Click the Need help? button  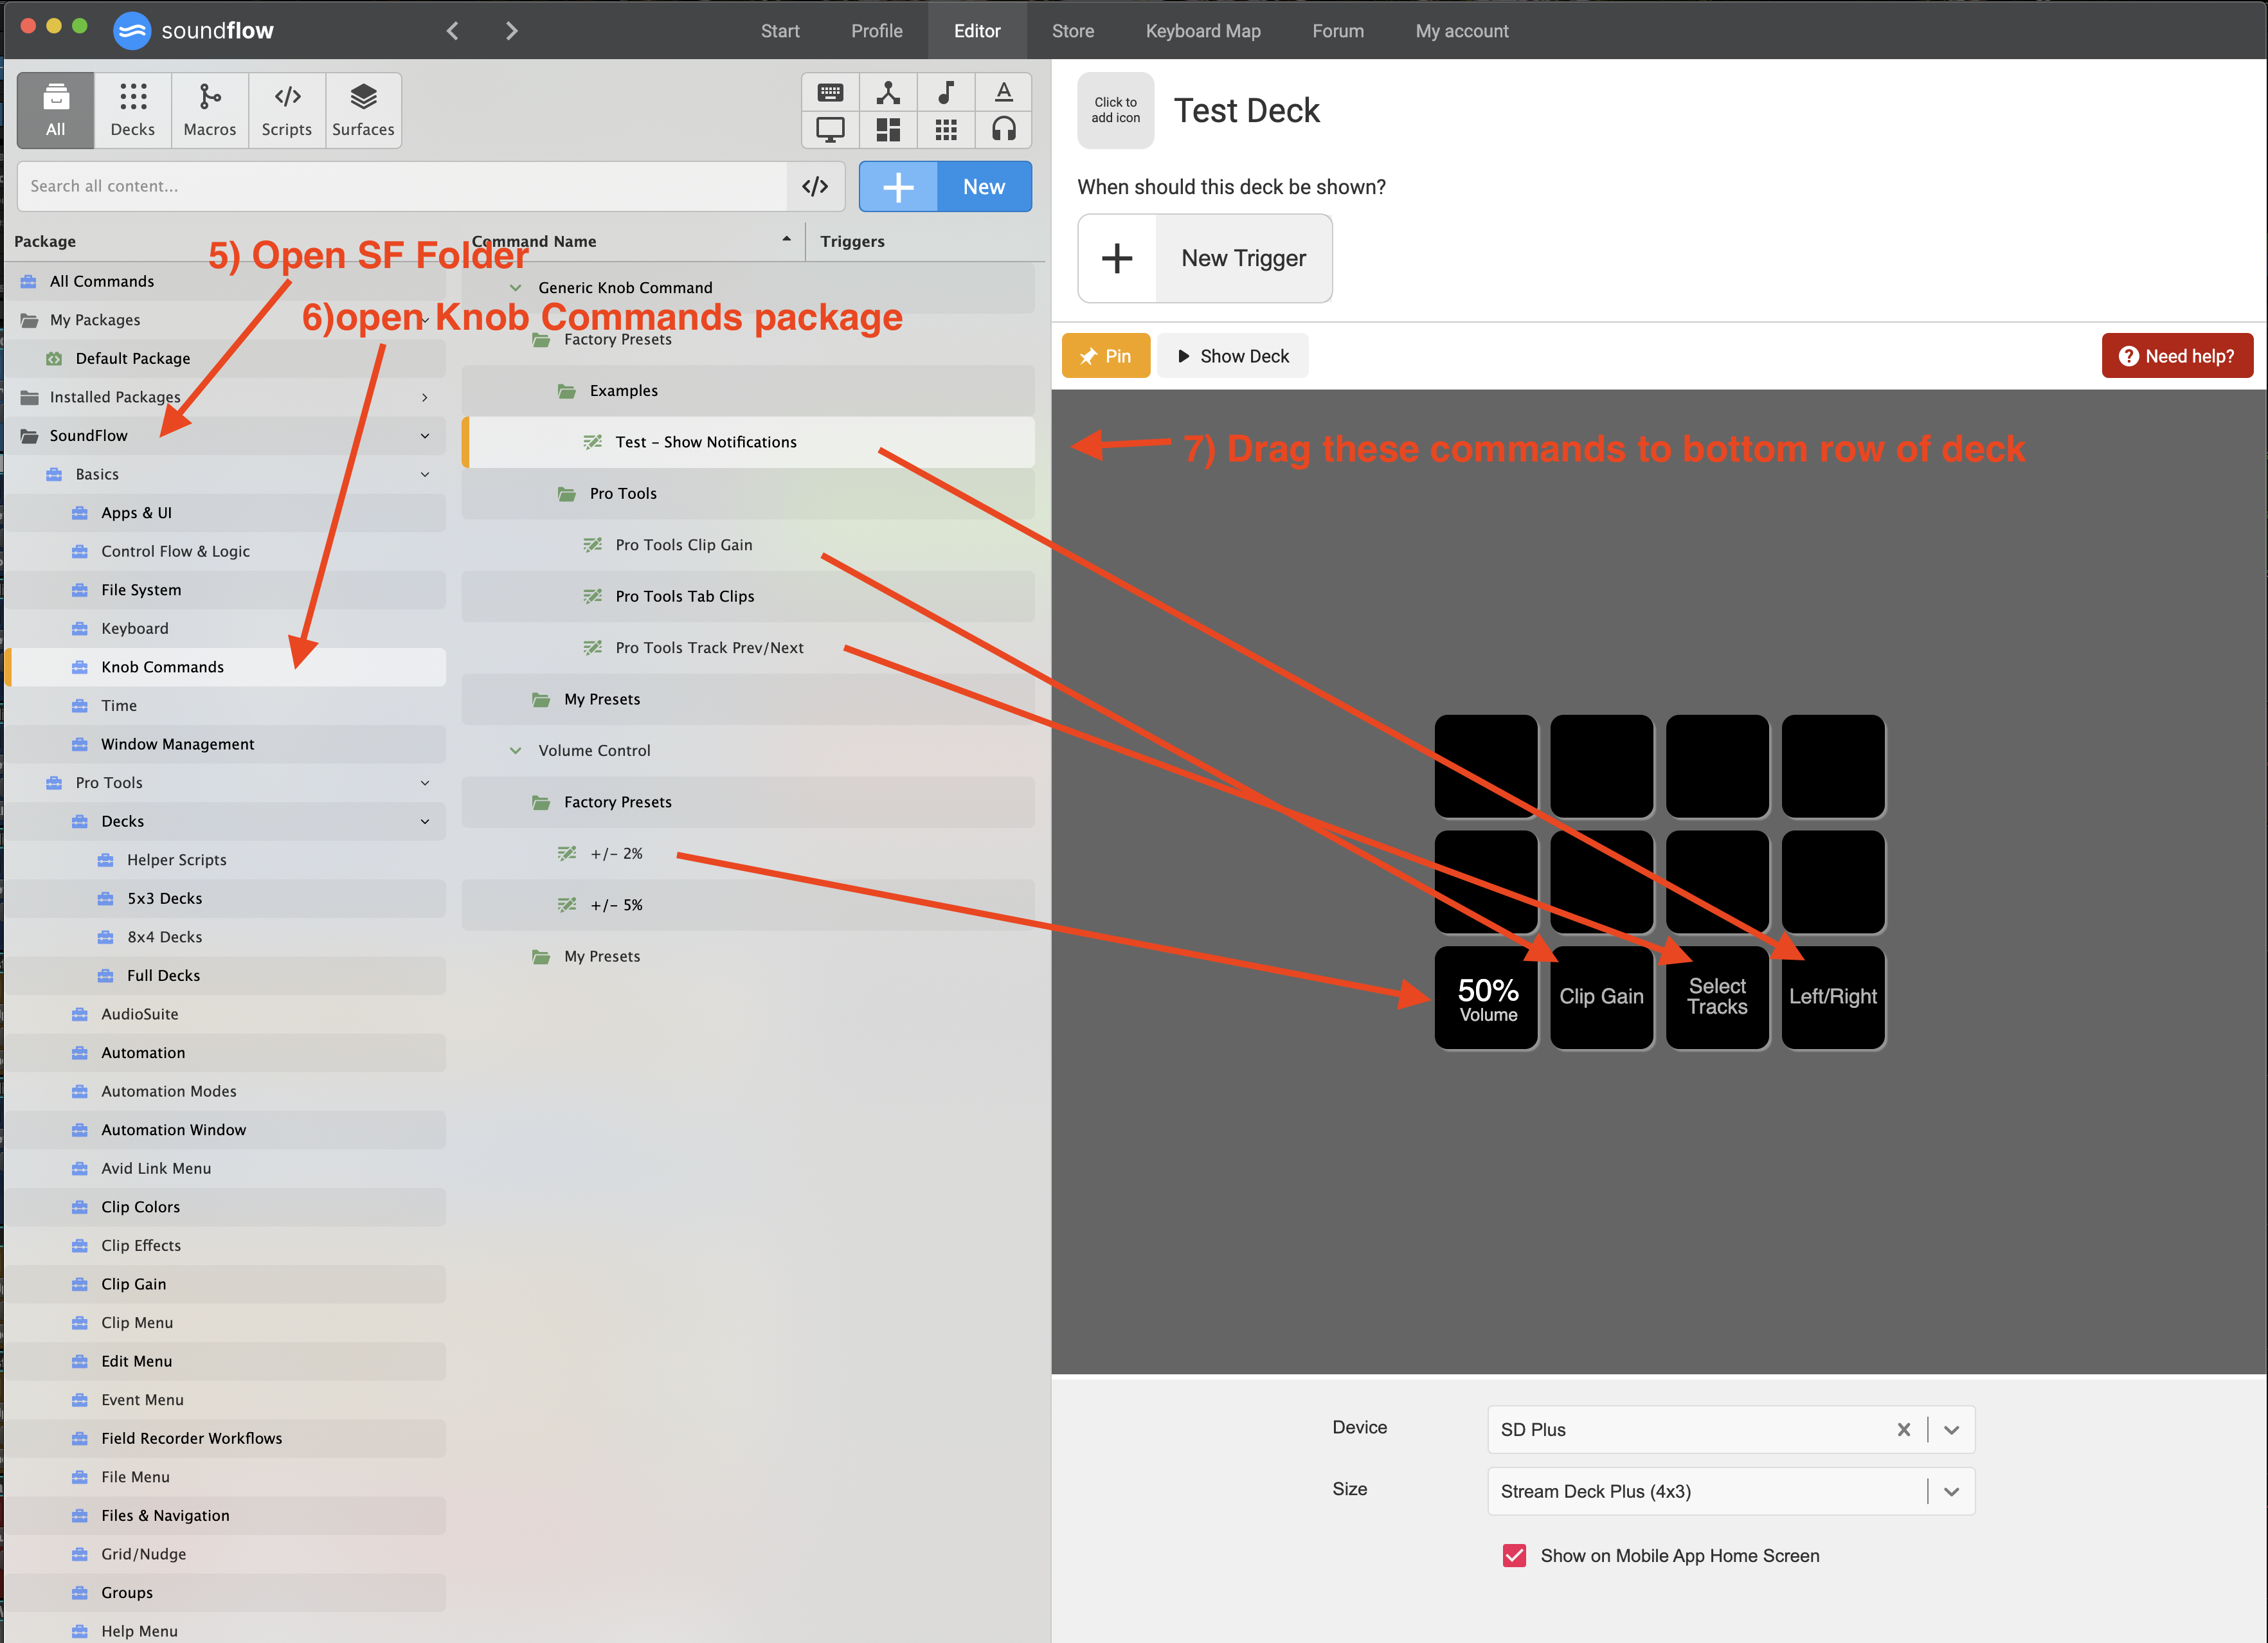click(x=2177, y=356)
